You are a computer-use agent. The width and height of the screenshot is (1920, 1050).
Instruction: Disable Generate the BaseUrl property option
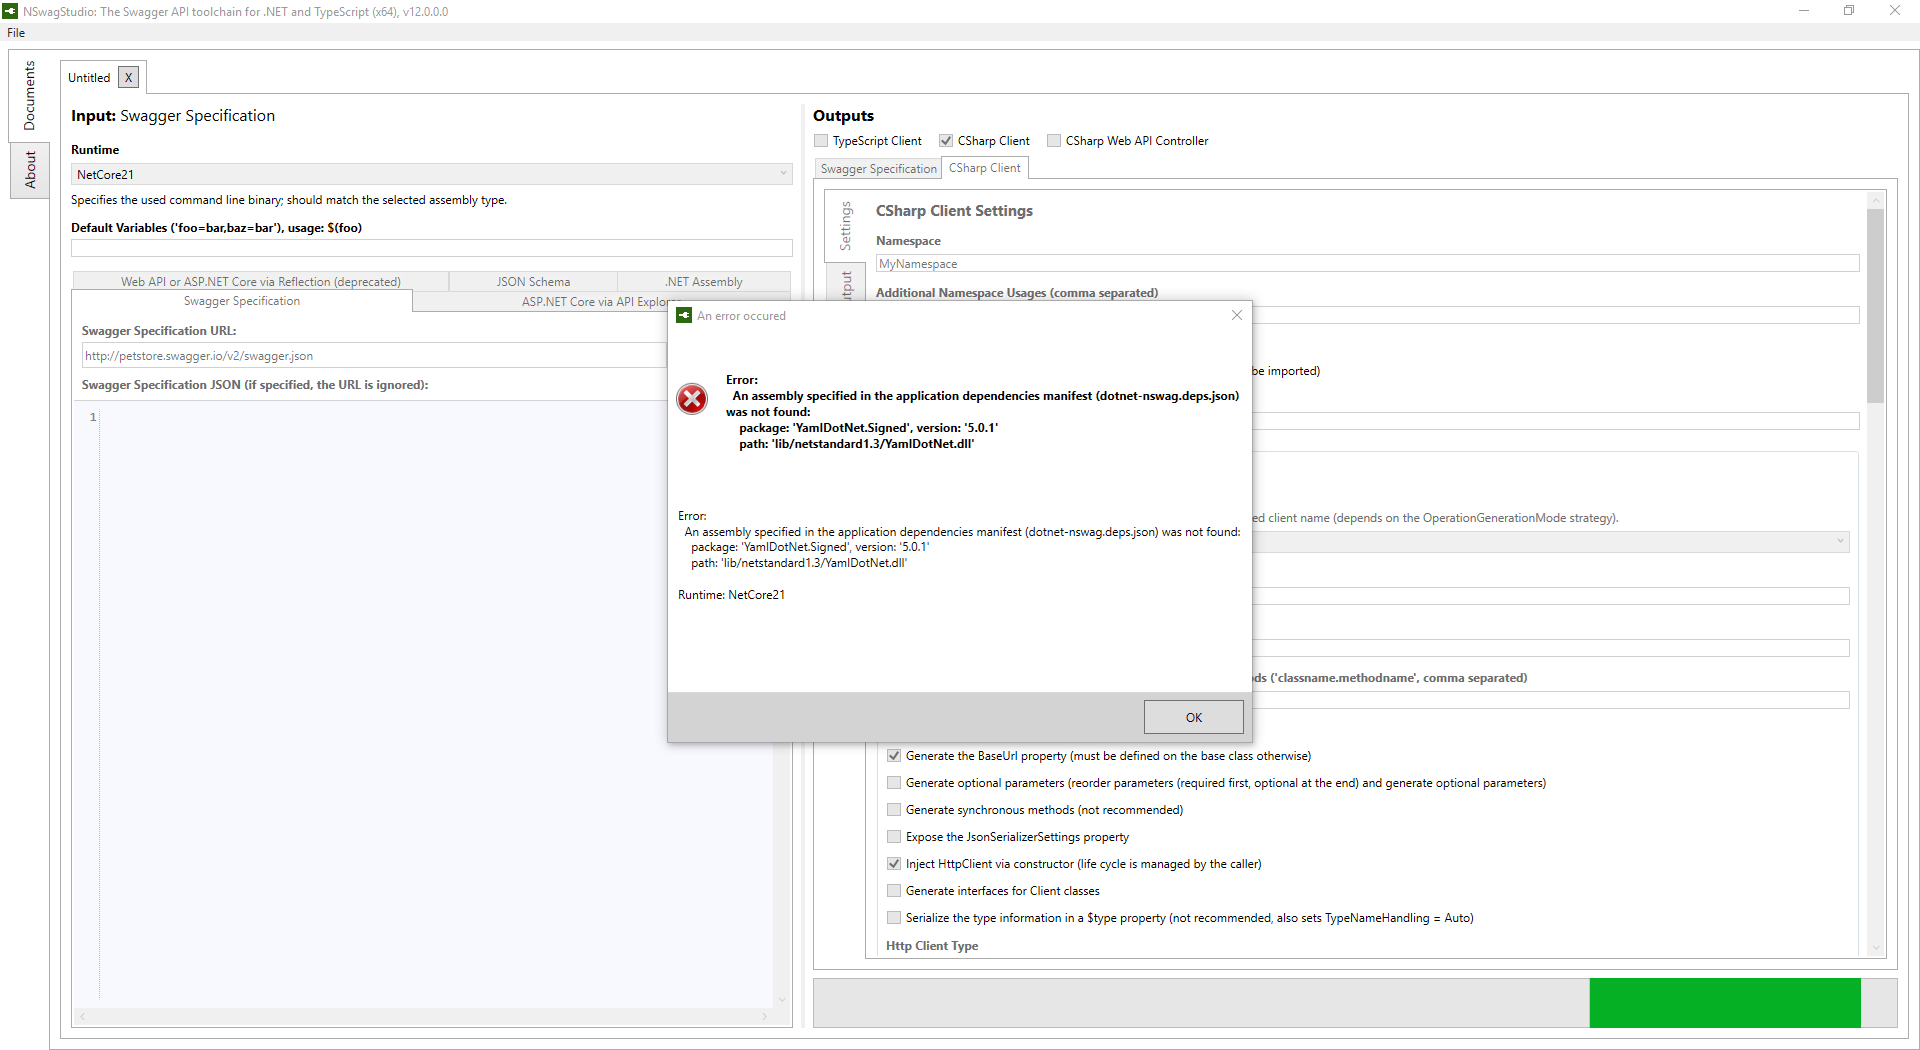coord(894,755)
